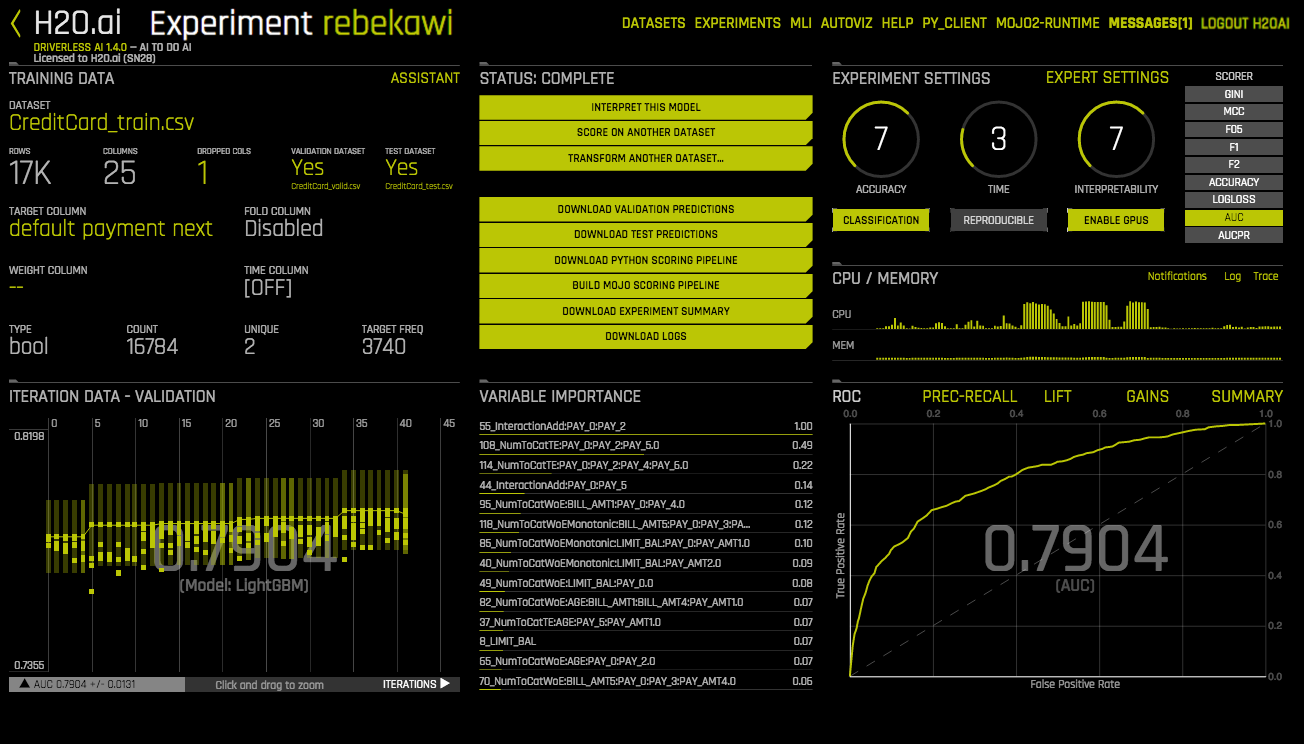1304x744 pixels.
Task: Open the Log view
Action: coord(1232,276)
